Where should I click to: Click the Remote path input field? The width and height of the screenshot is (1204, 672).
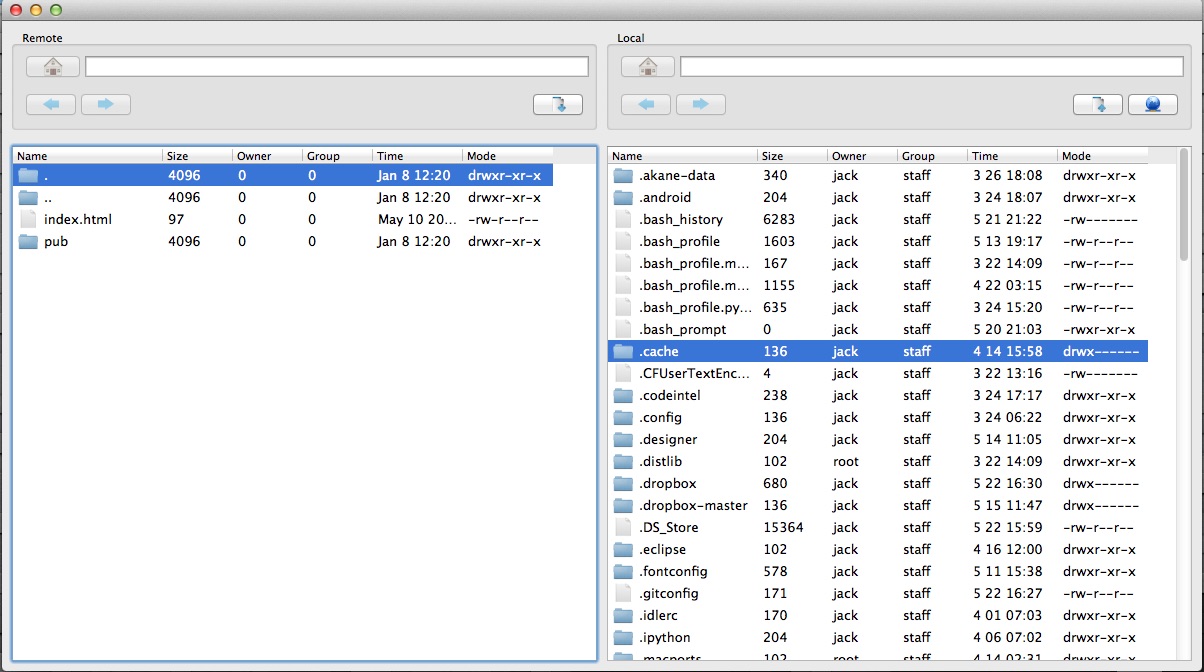pos(336,66)
